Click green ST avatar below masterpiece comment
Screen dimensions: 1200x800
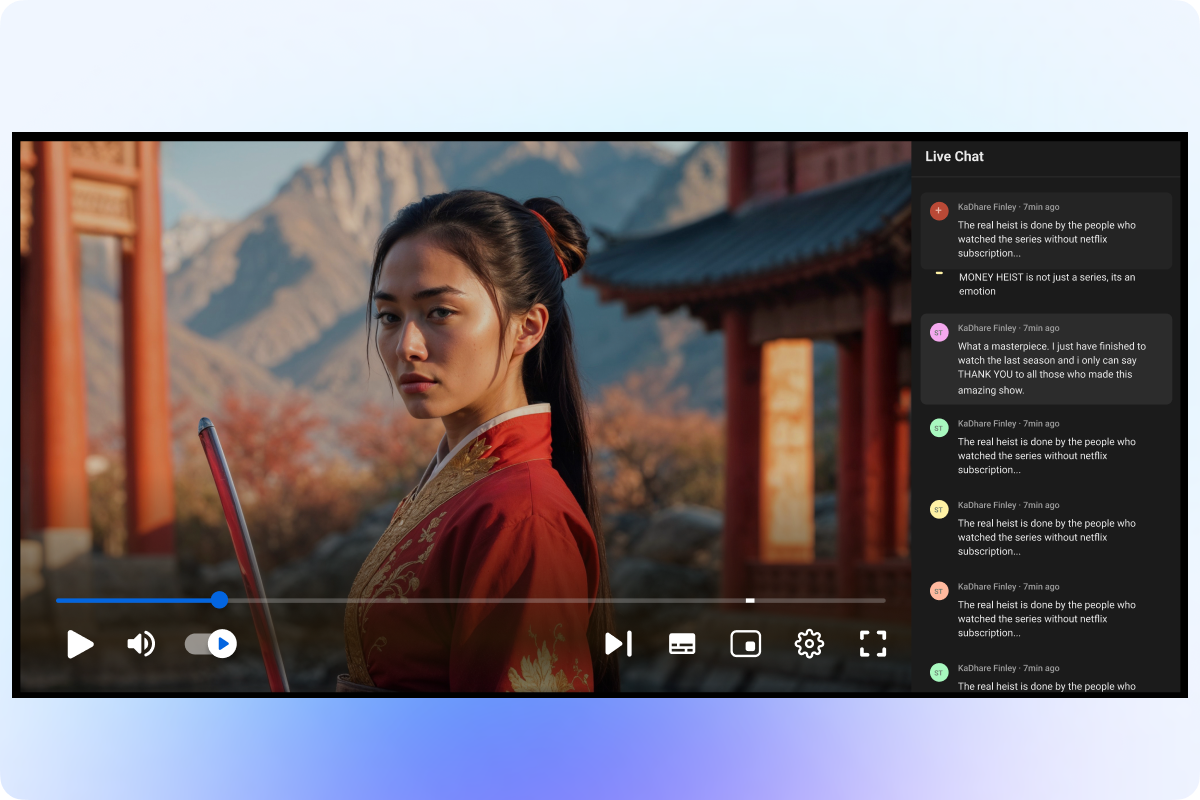[x=939, y=428]
